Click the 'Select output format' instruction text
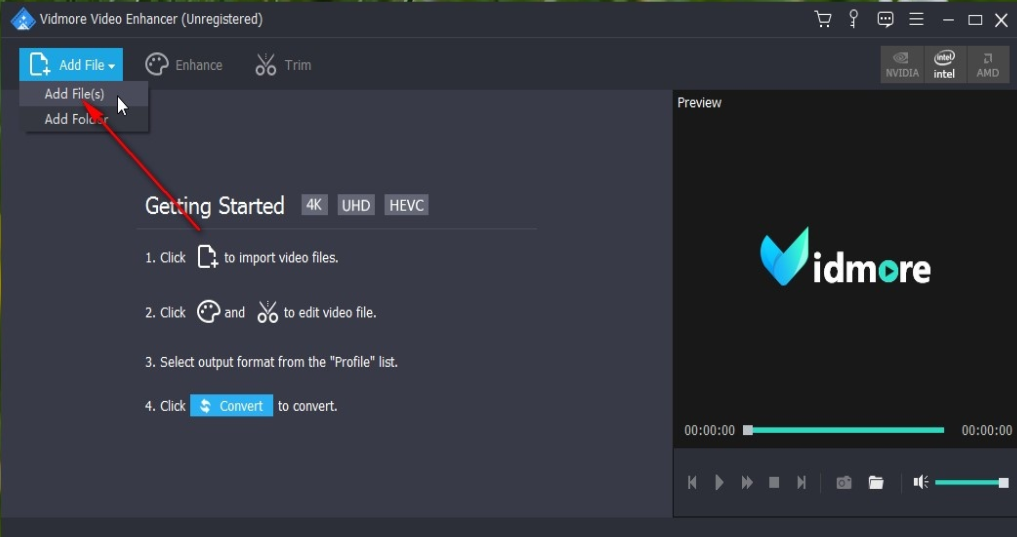This screenshot has width=1017, height=537. coord(271,362)
